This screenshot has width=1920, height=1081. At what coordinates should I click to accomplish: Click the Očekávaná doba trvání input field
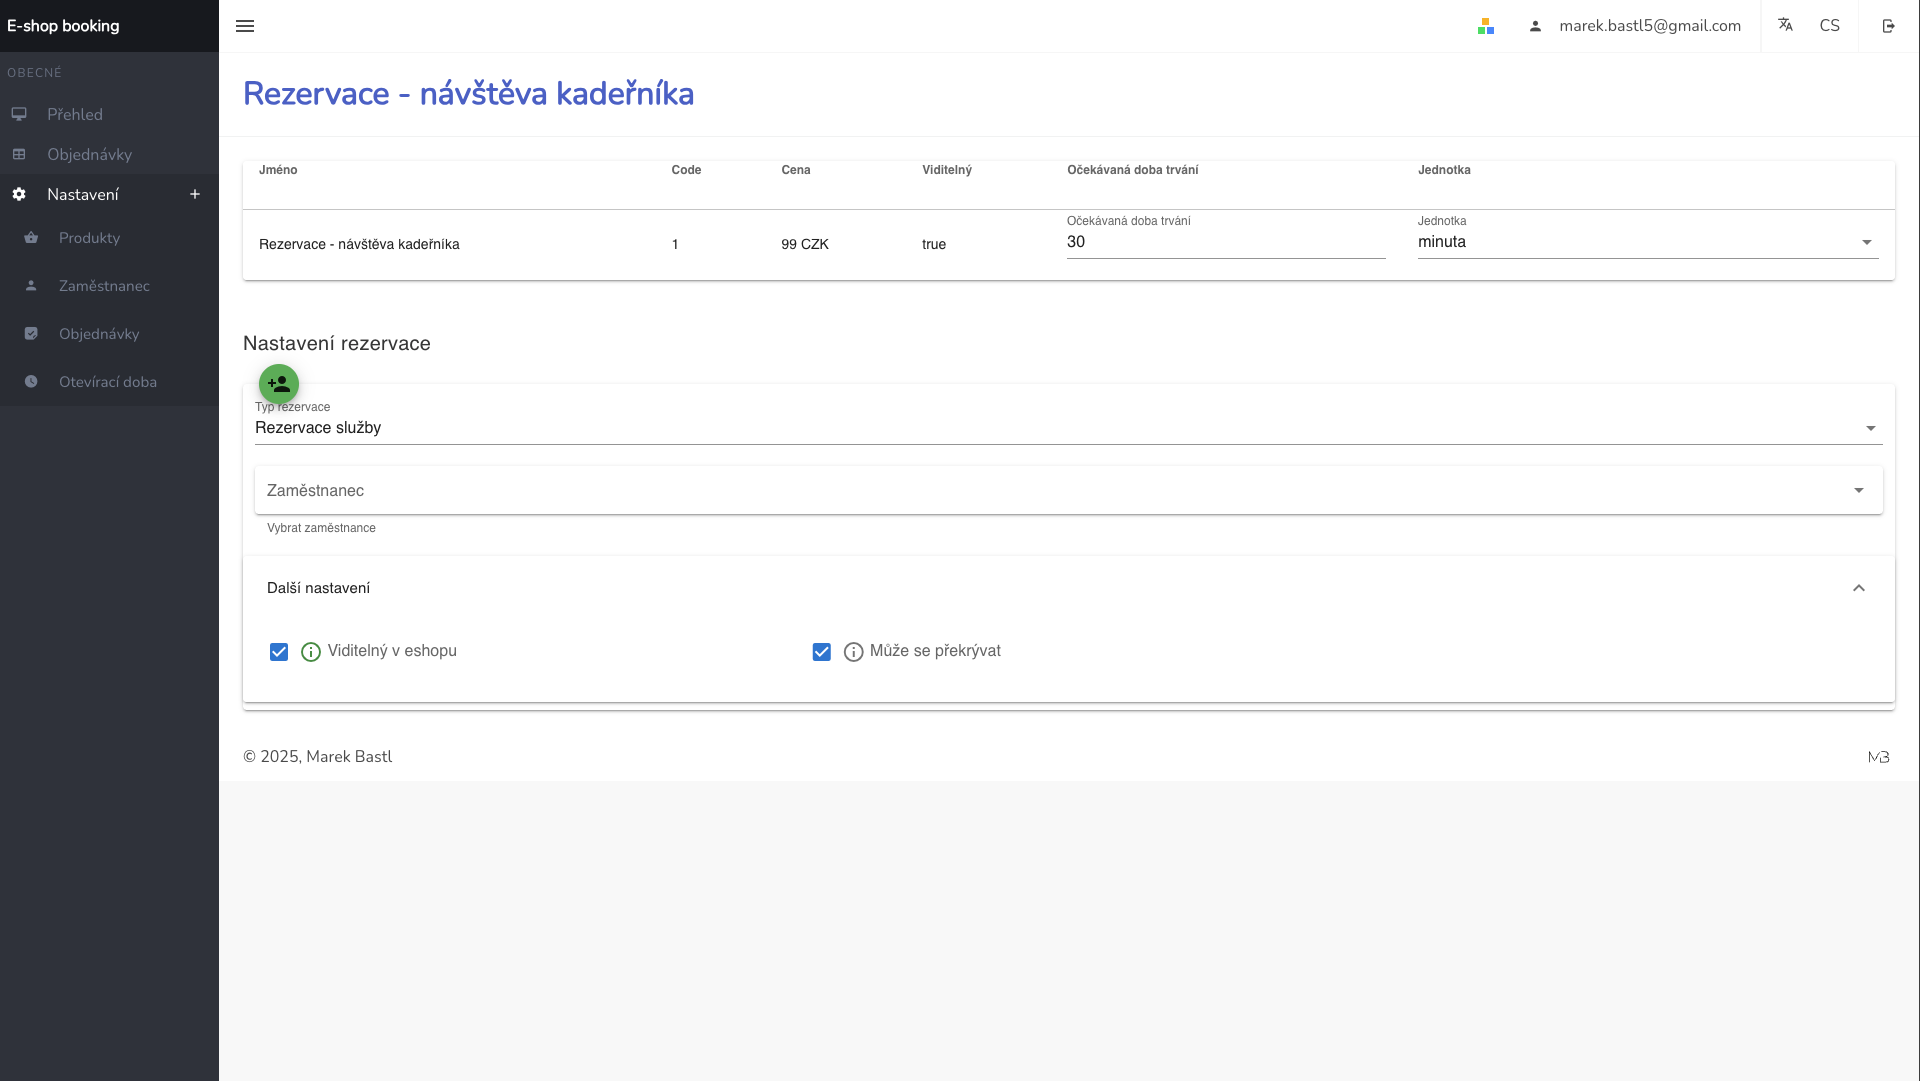click(1224, 242)
